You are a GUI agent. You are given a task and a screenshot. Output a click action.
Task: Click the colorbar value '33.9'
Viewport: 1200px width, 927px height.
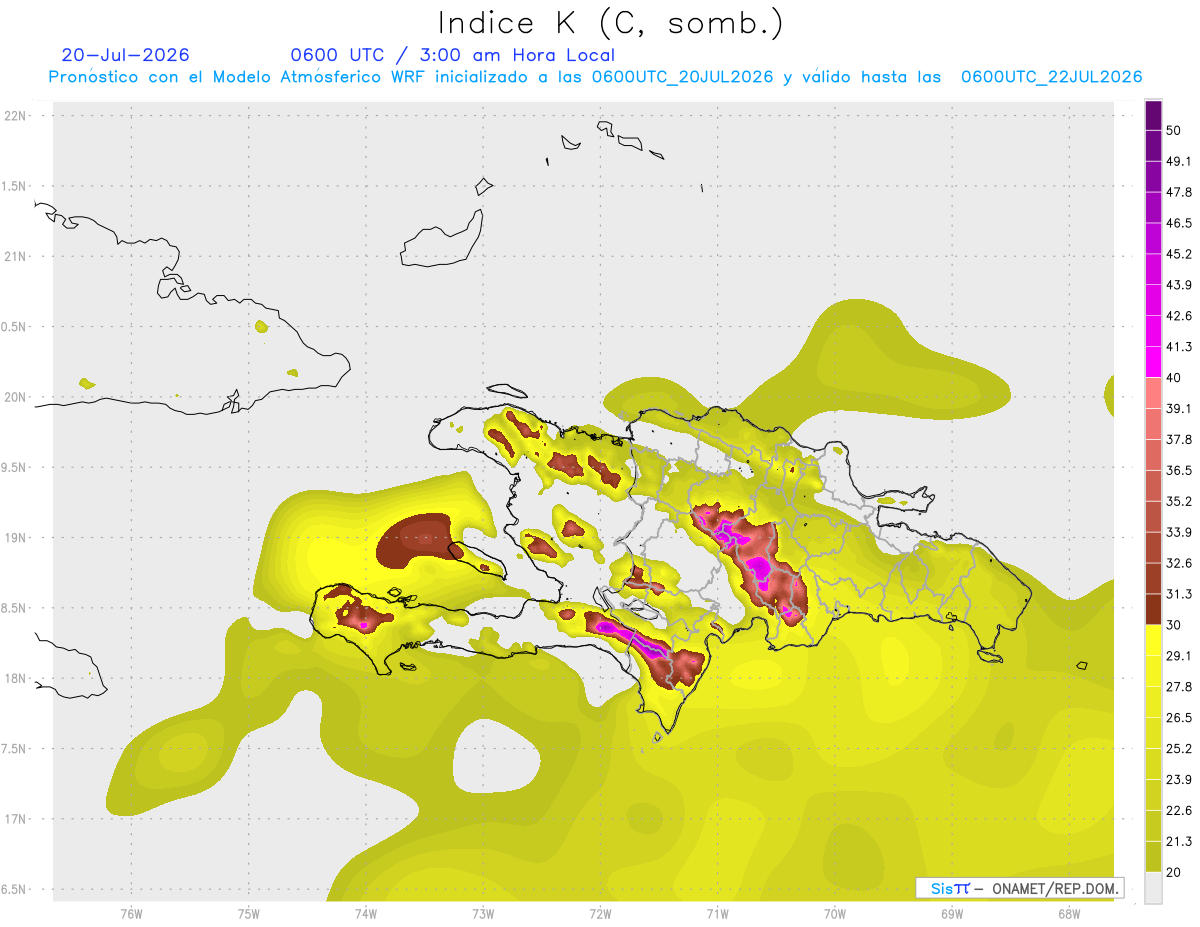(1179, 532)
